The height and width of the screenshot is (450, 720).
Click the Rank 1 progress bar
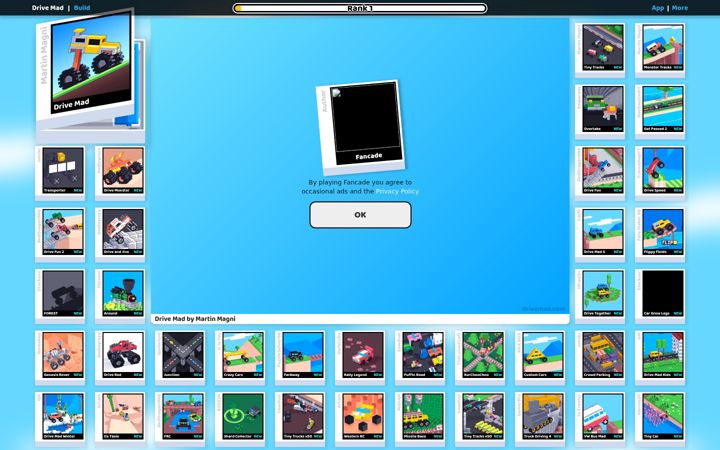(x=360, y=8)
